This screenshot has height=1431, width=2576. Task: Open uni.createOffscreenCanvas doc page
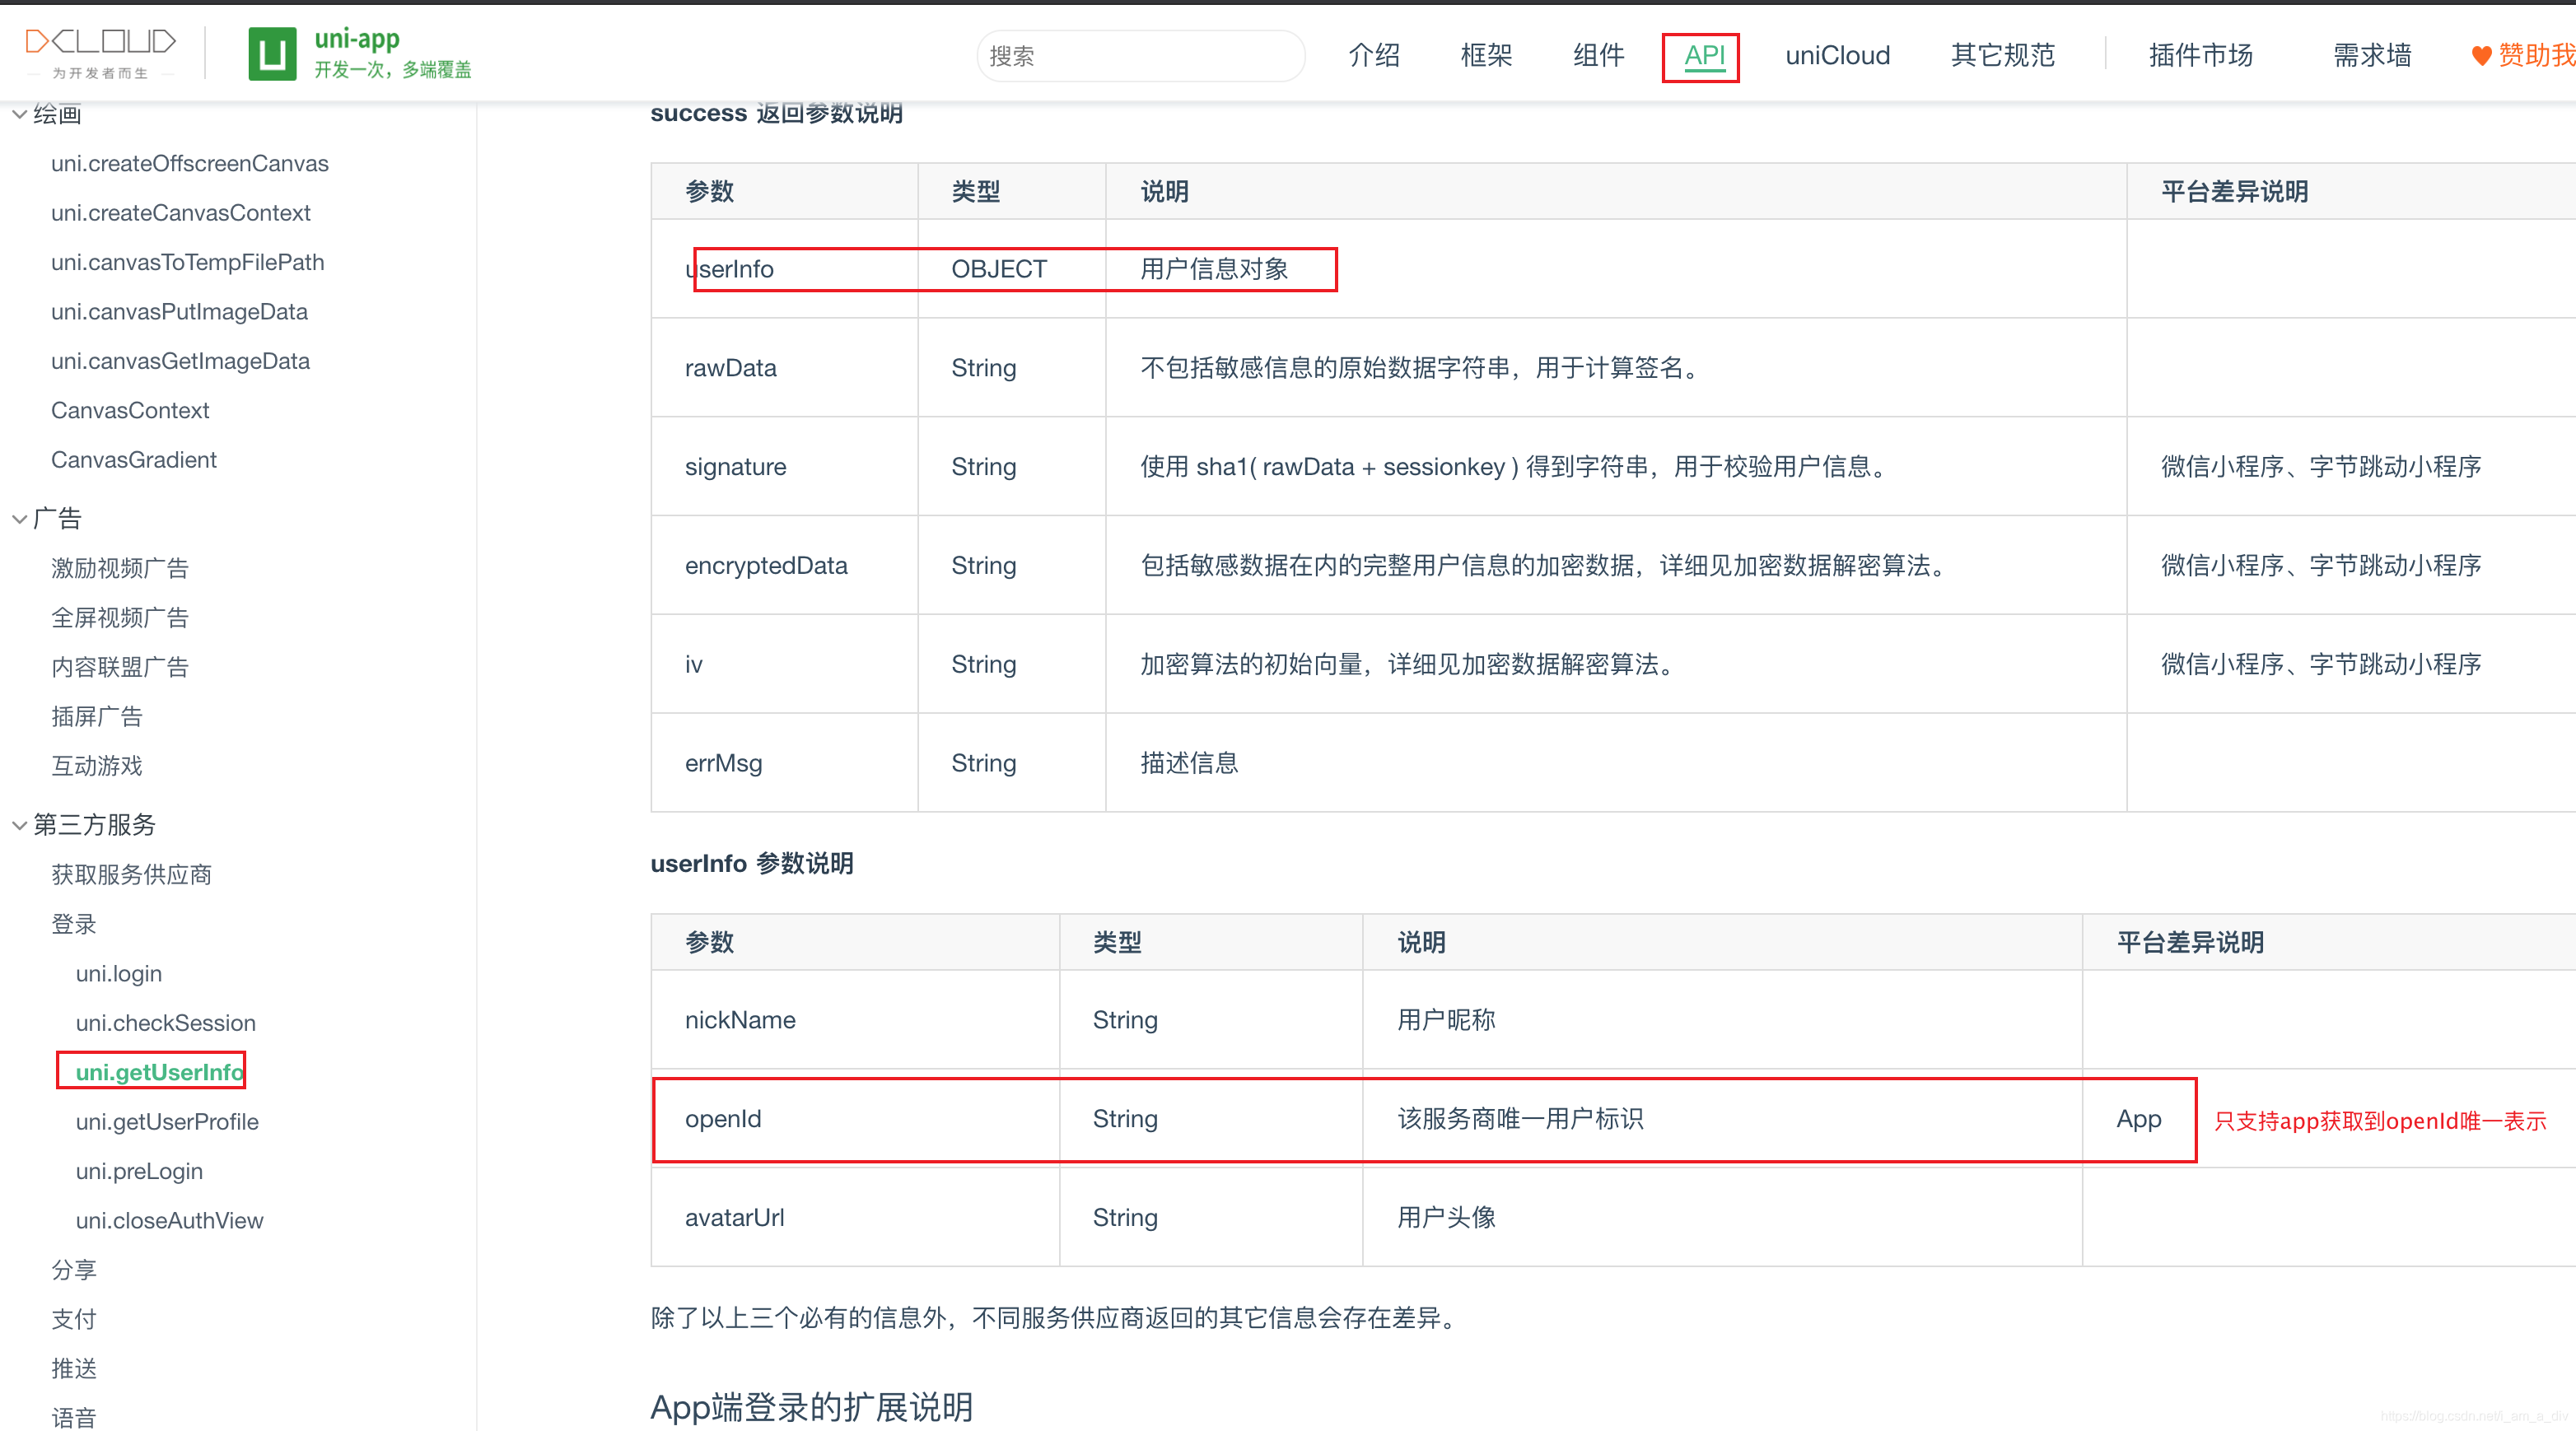pos(190,164)
